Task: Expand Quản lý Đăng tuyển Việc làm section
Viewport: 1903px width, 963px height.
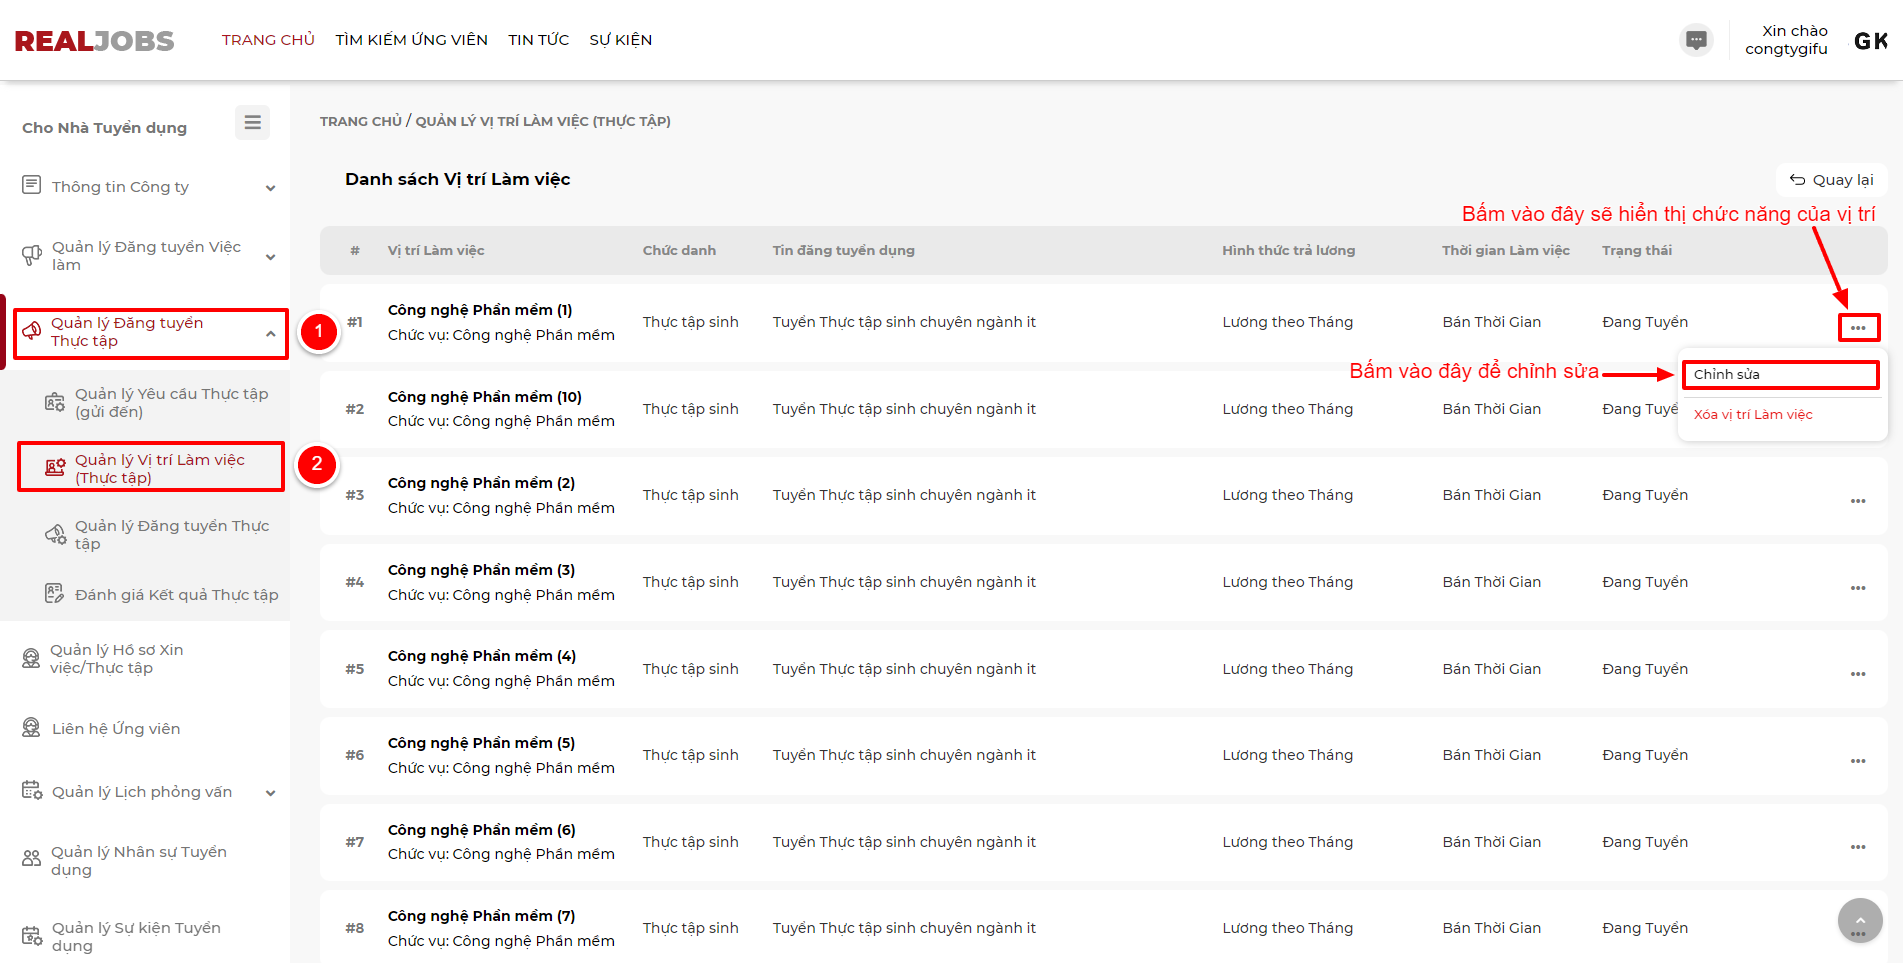Action: click(270, 257)
